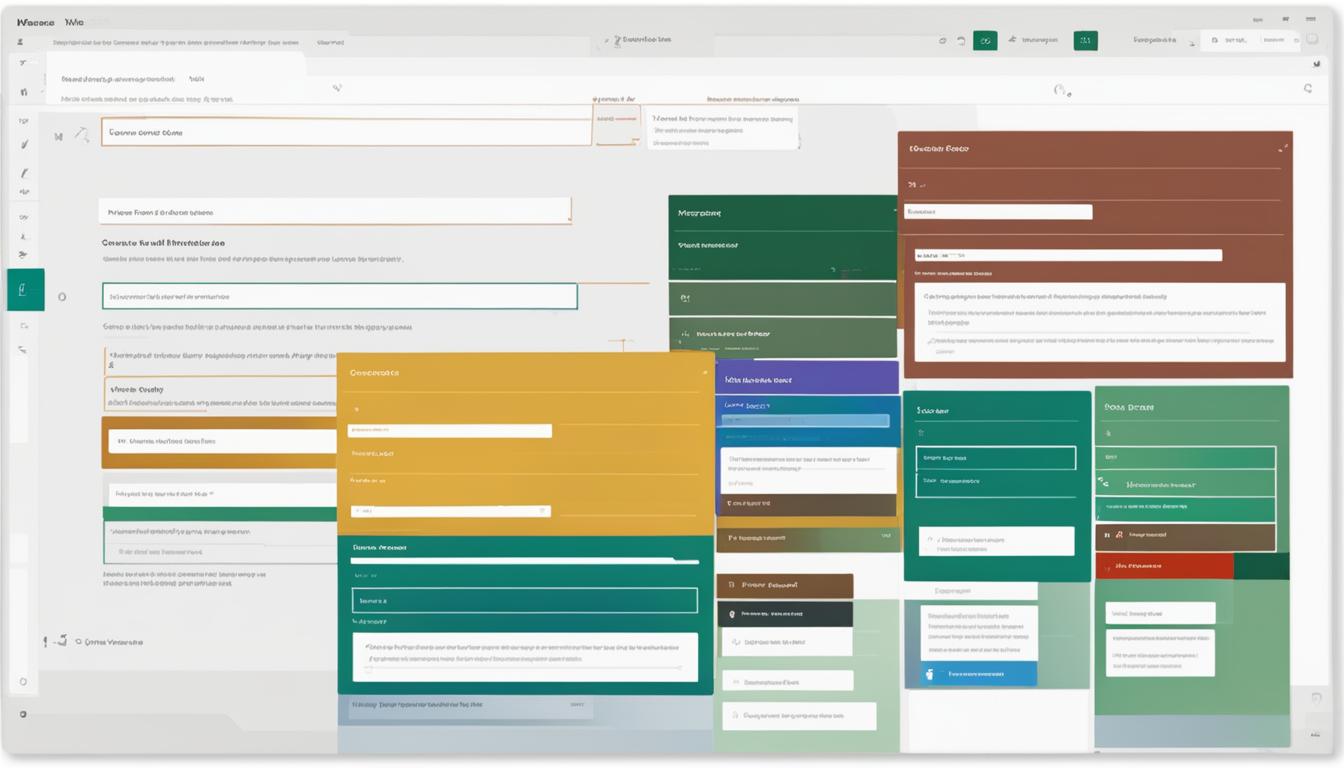Viewport: 1344px width, 768px height.
Task: Click the gray button at the yellow panel's bottom
Action: point(578,703)
